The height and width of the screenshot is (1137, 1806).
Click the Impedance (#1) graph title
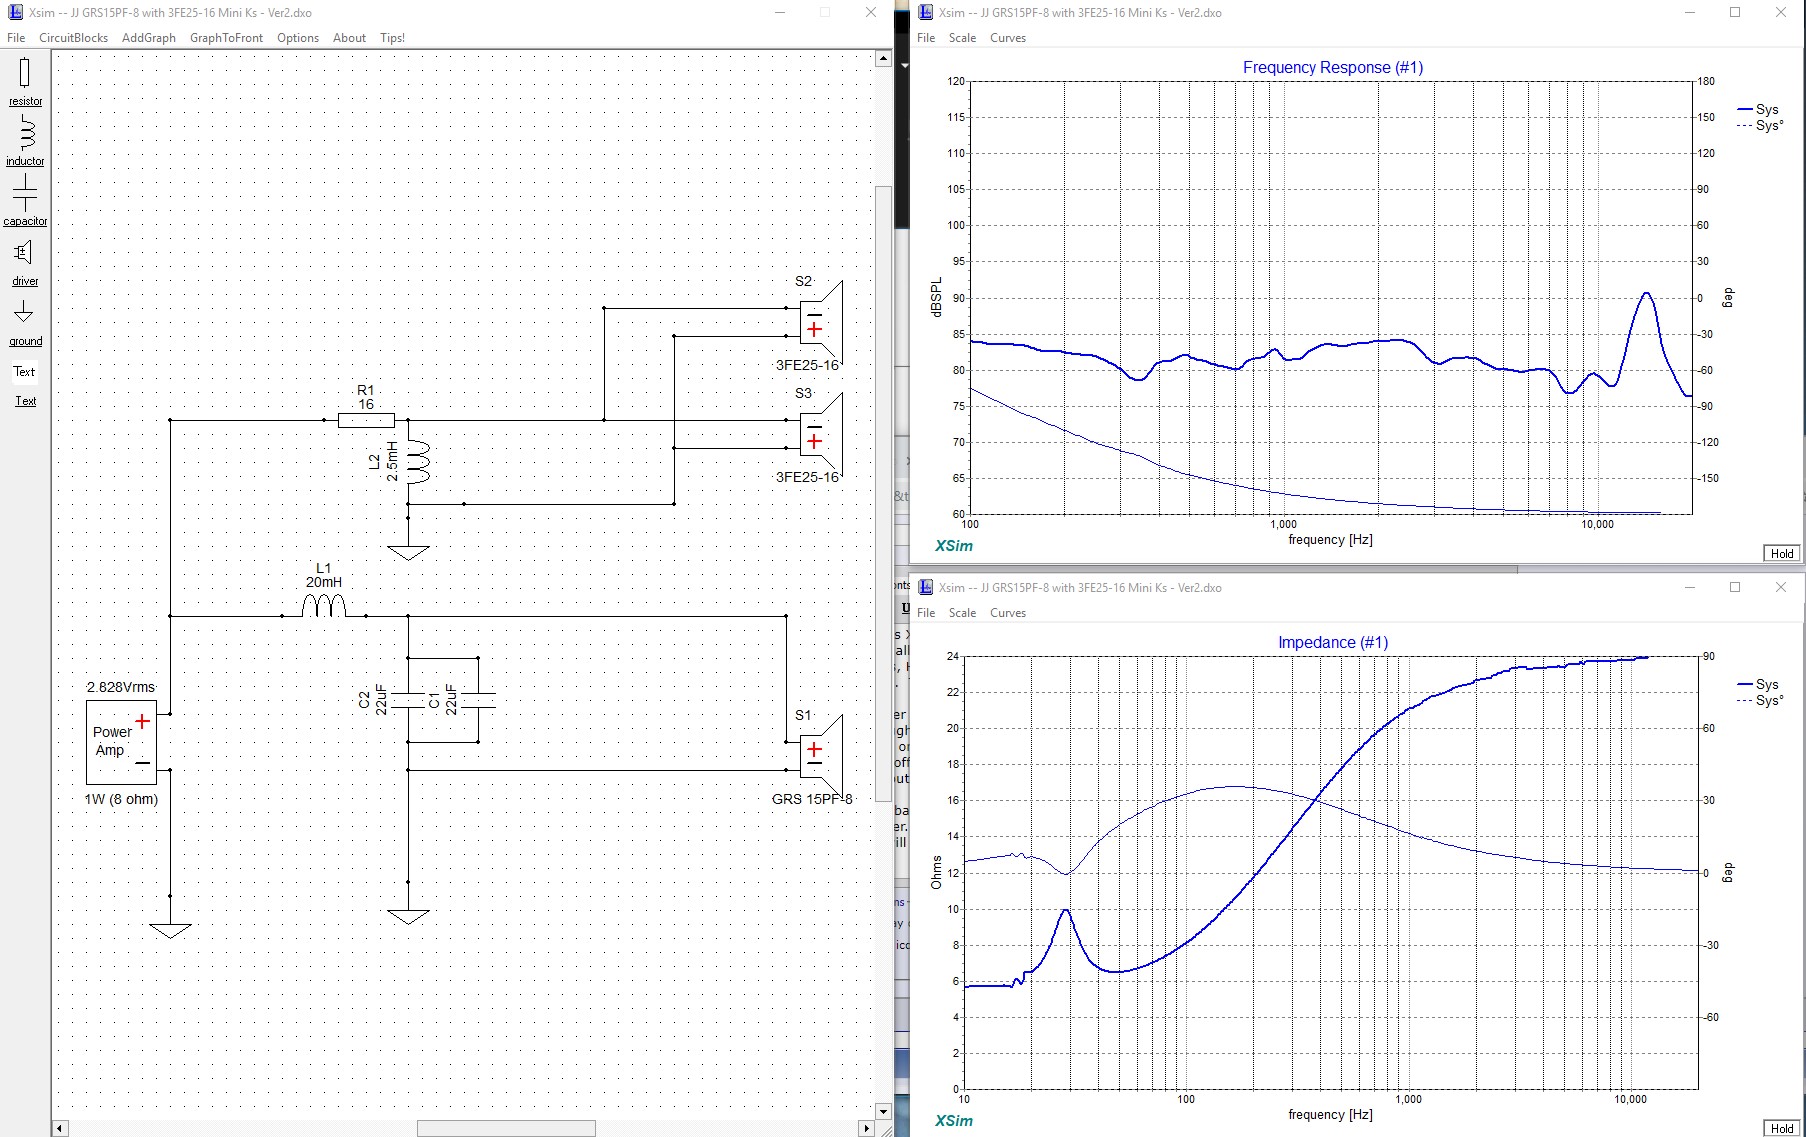click(x=1333, y=642)
